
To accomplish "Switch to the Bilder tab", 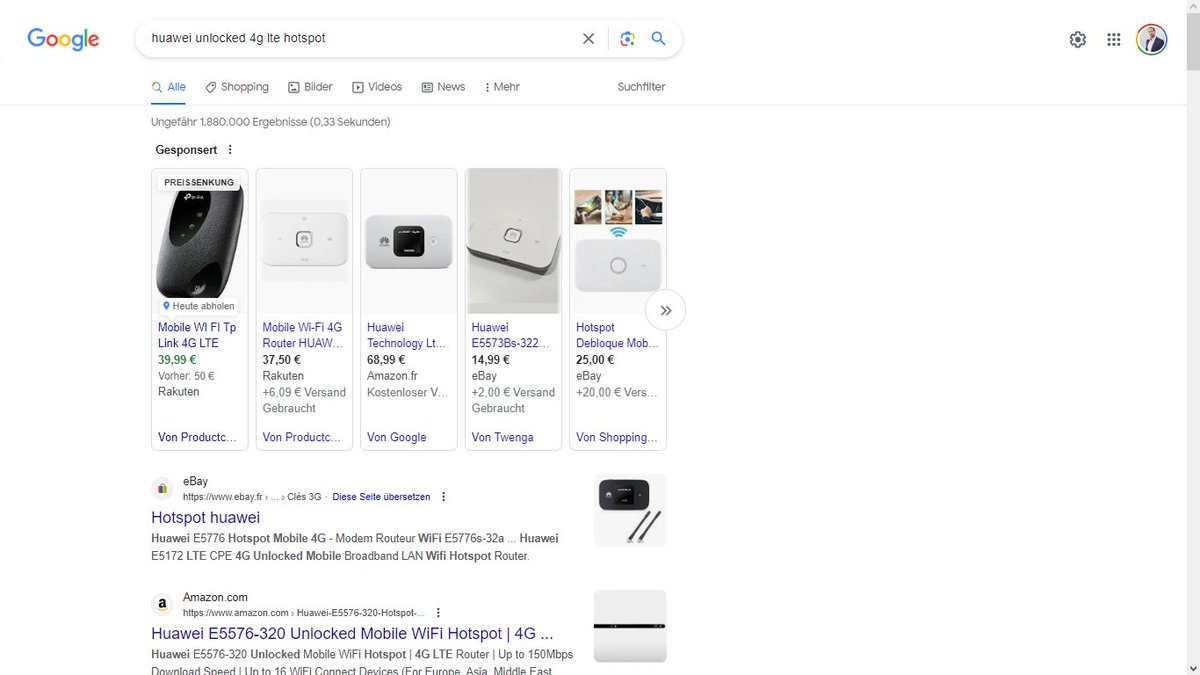I will [x=310, y=87].
